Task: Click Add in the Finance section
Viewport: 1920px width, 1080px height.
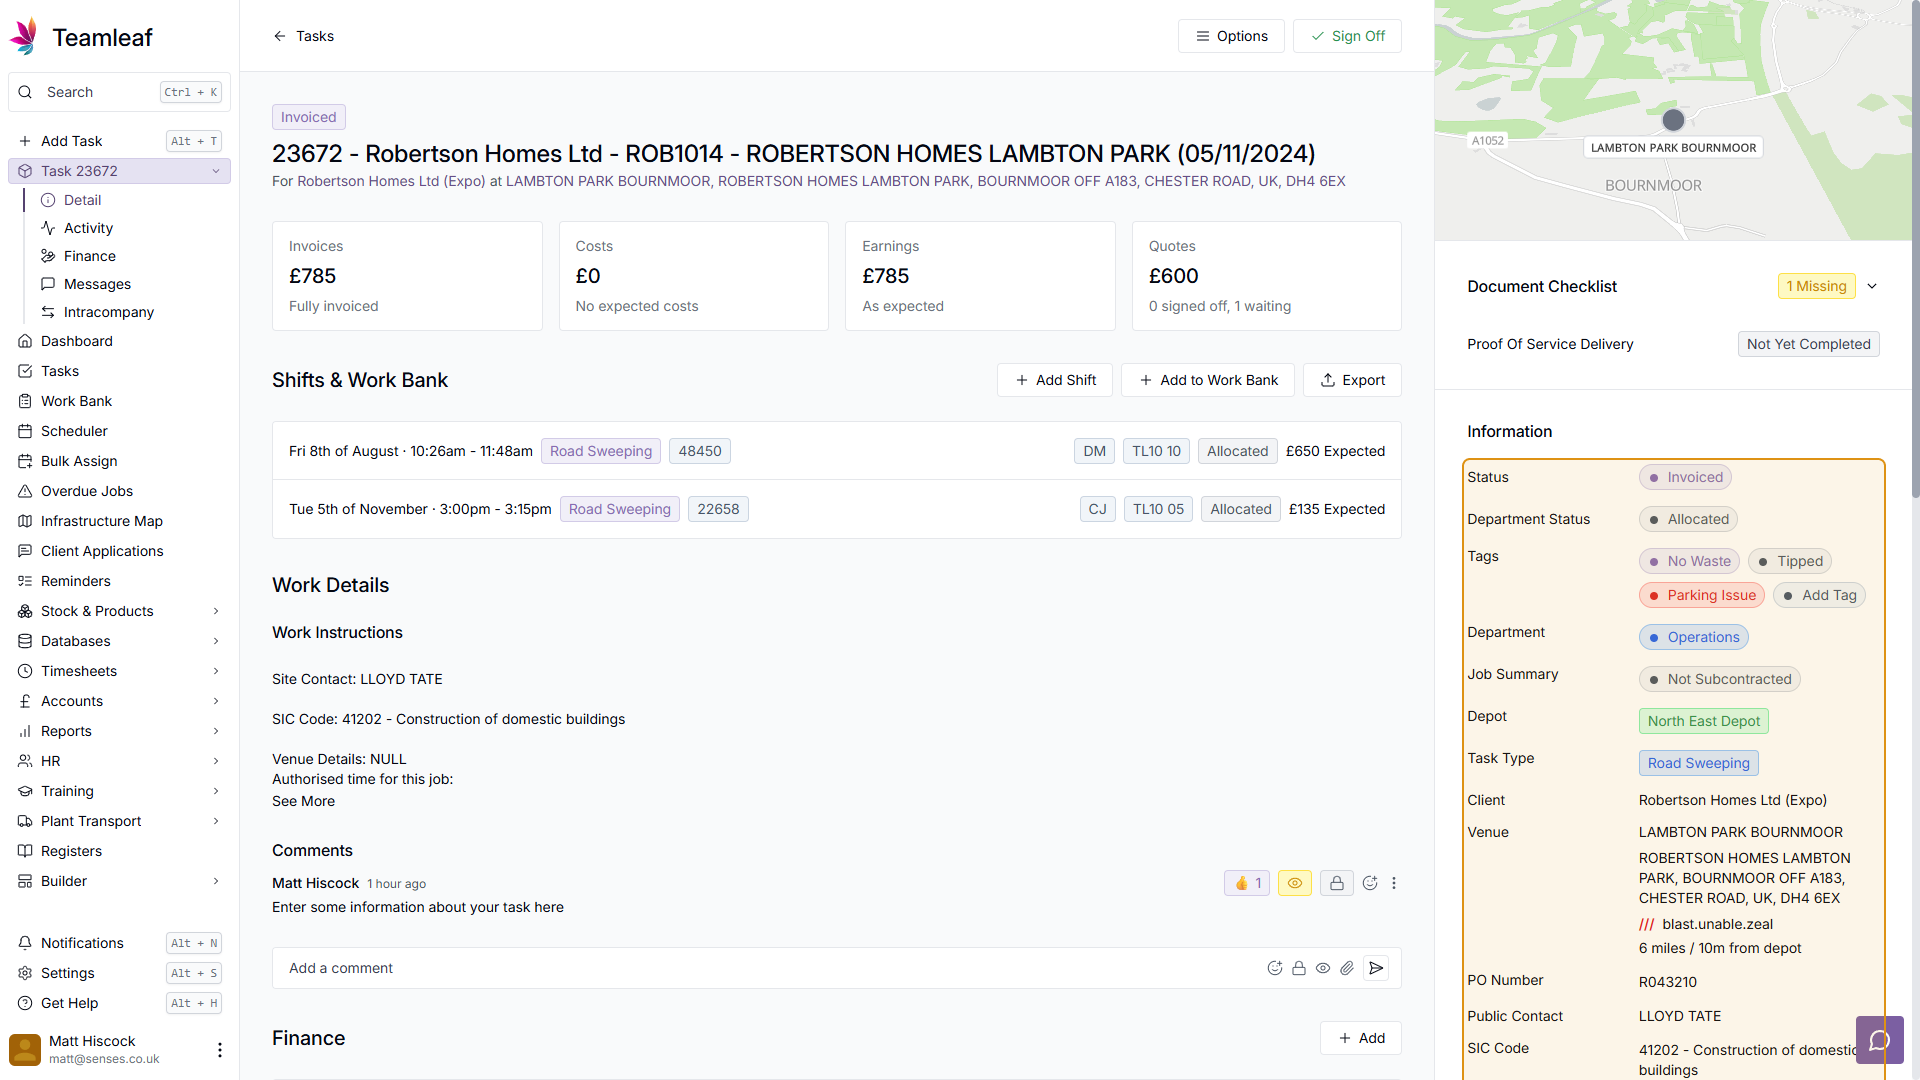Action: coord(1361,1038)
